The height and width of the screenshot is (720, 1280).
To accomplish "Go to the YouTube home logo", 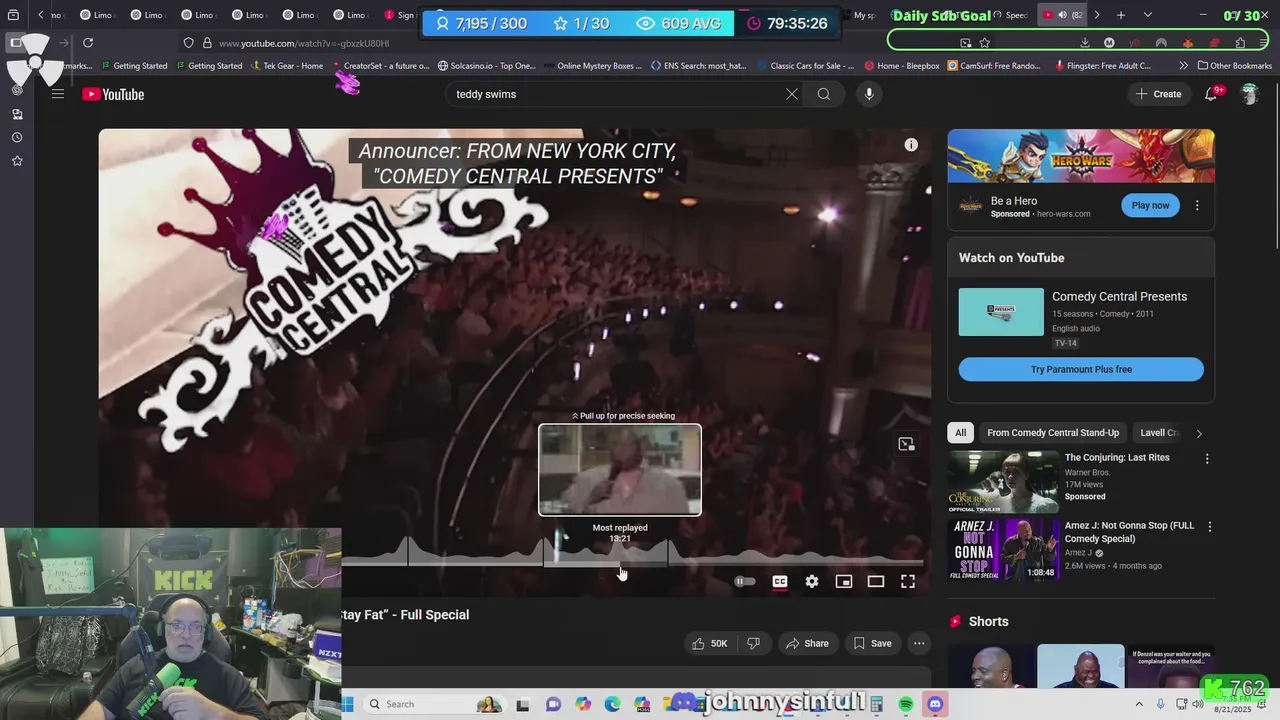I will click(113, 94).
